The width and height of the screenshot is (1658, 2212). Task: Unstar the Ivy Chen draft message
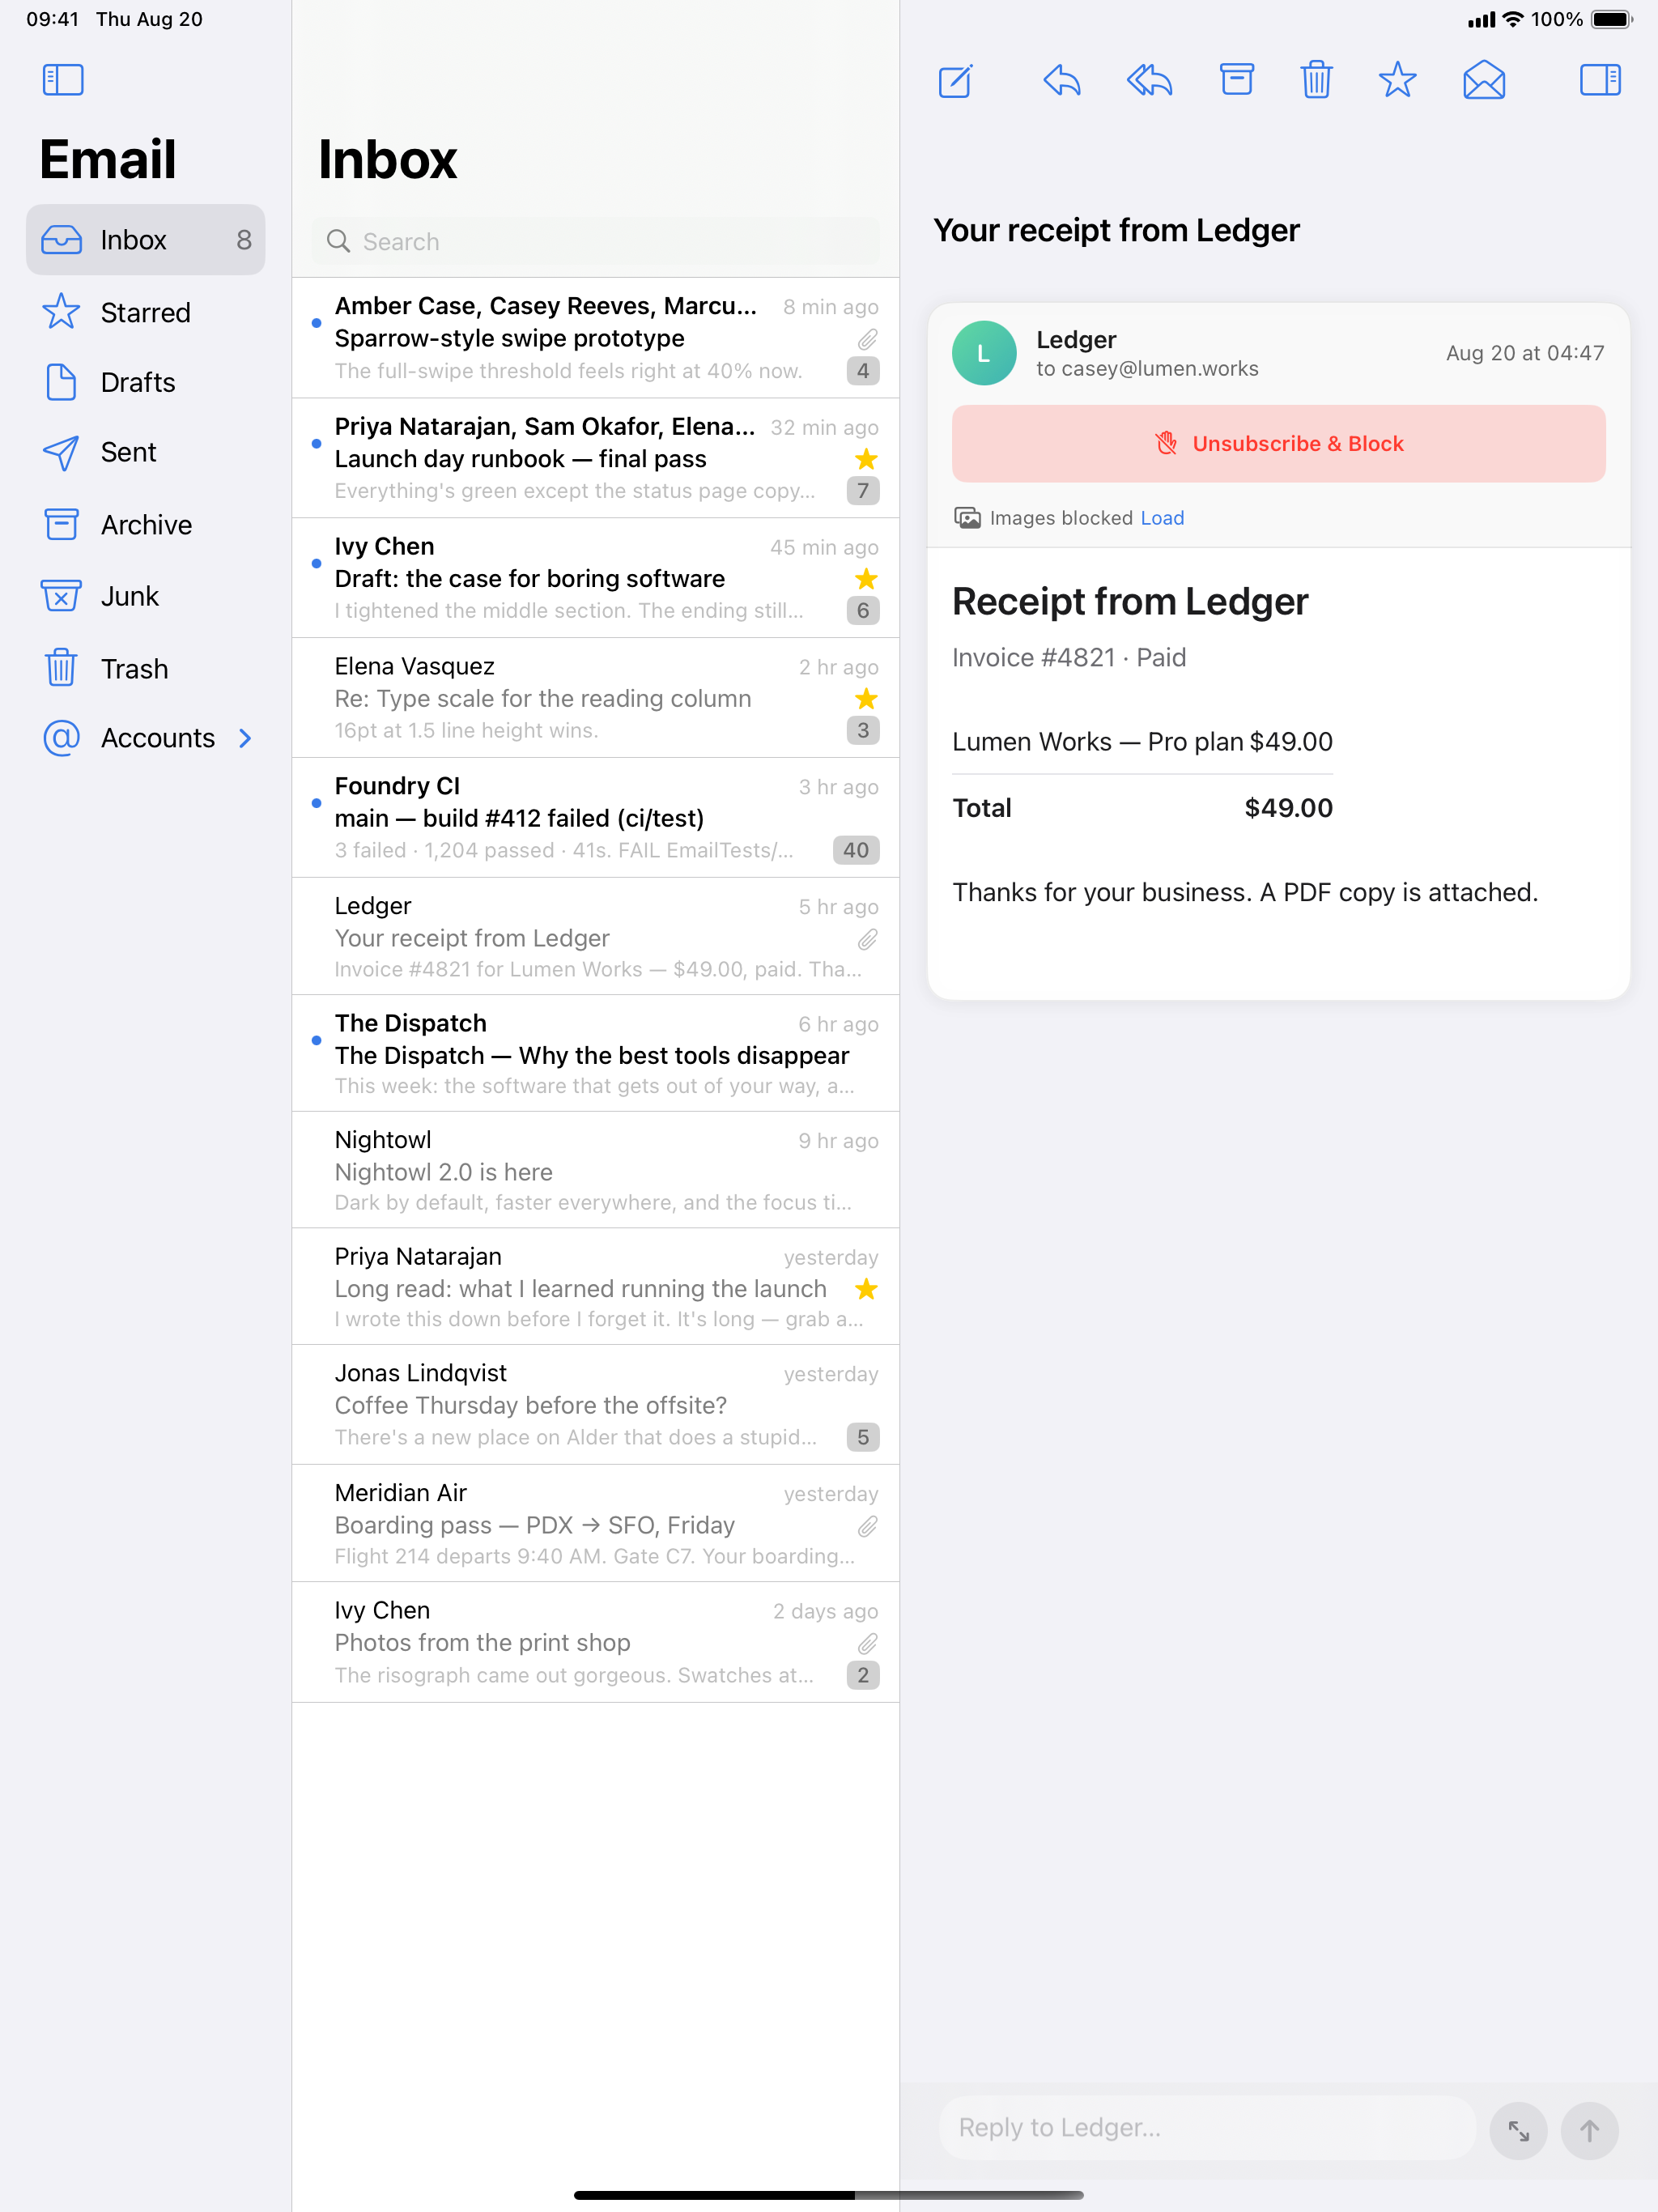click(x=866, y=579)
